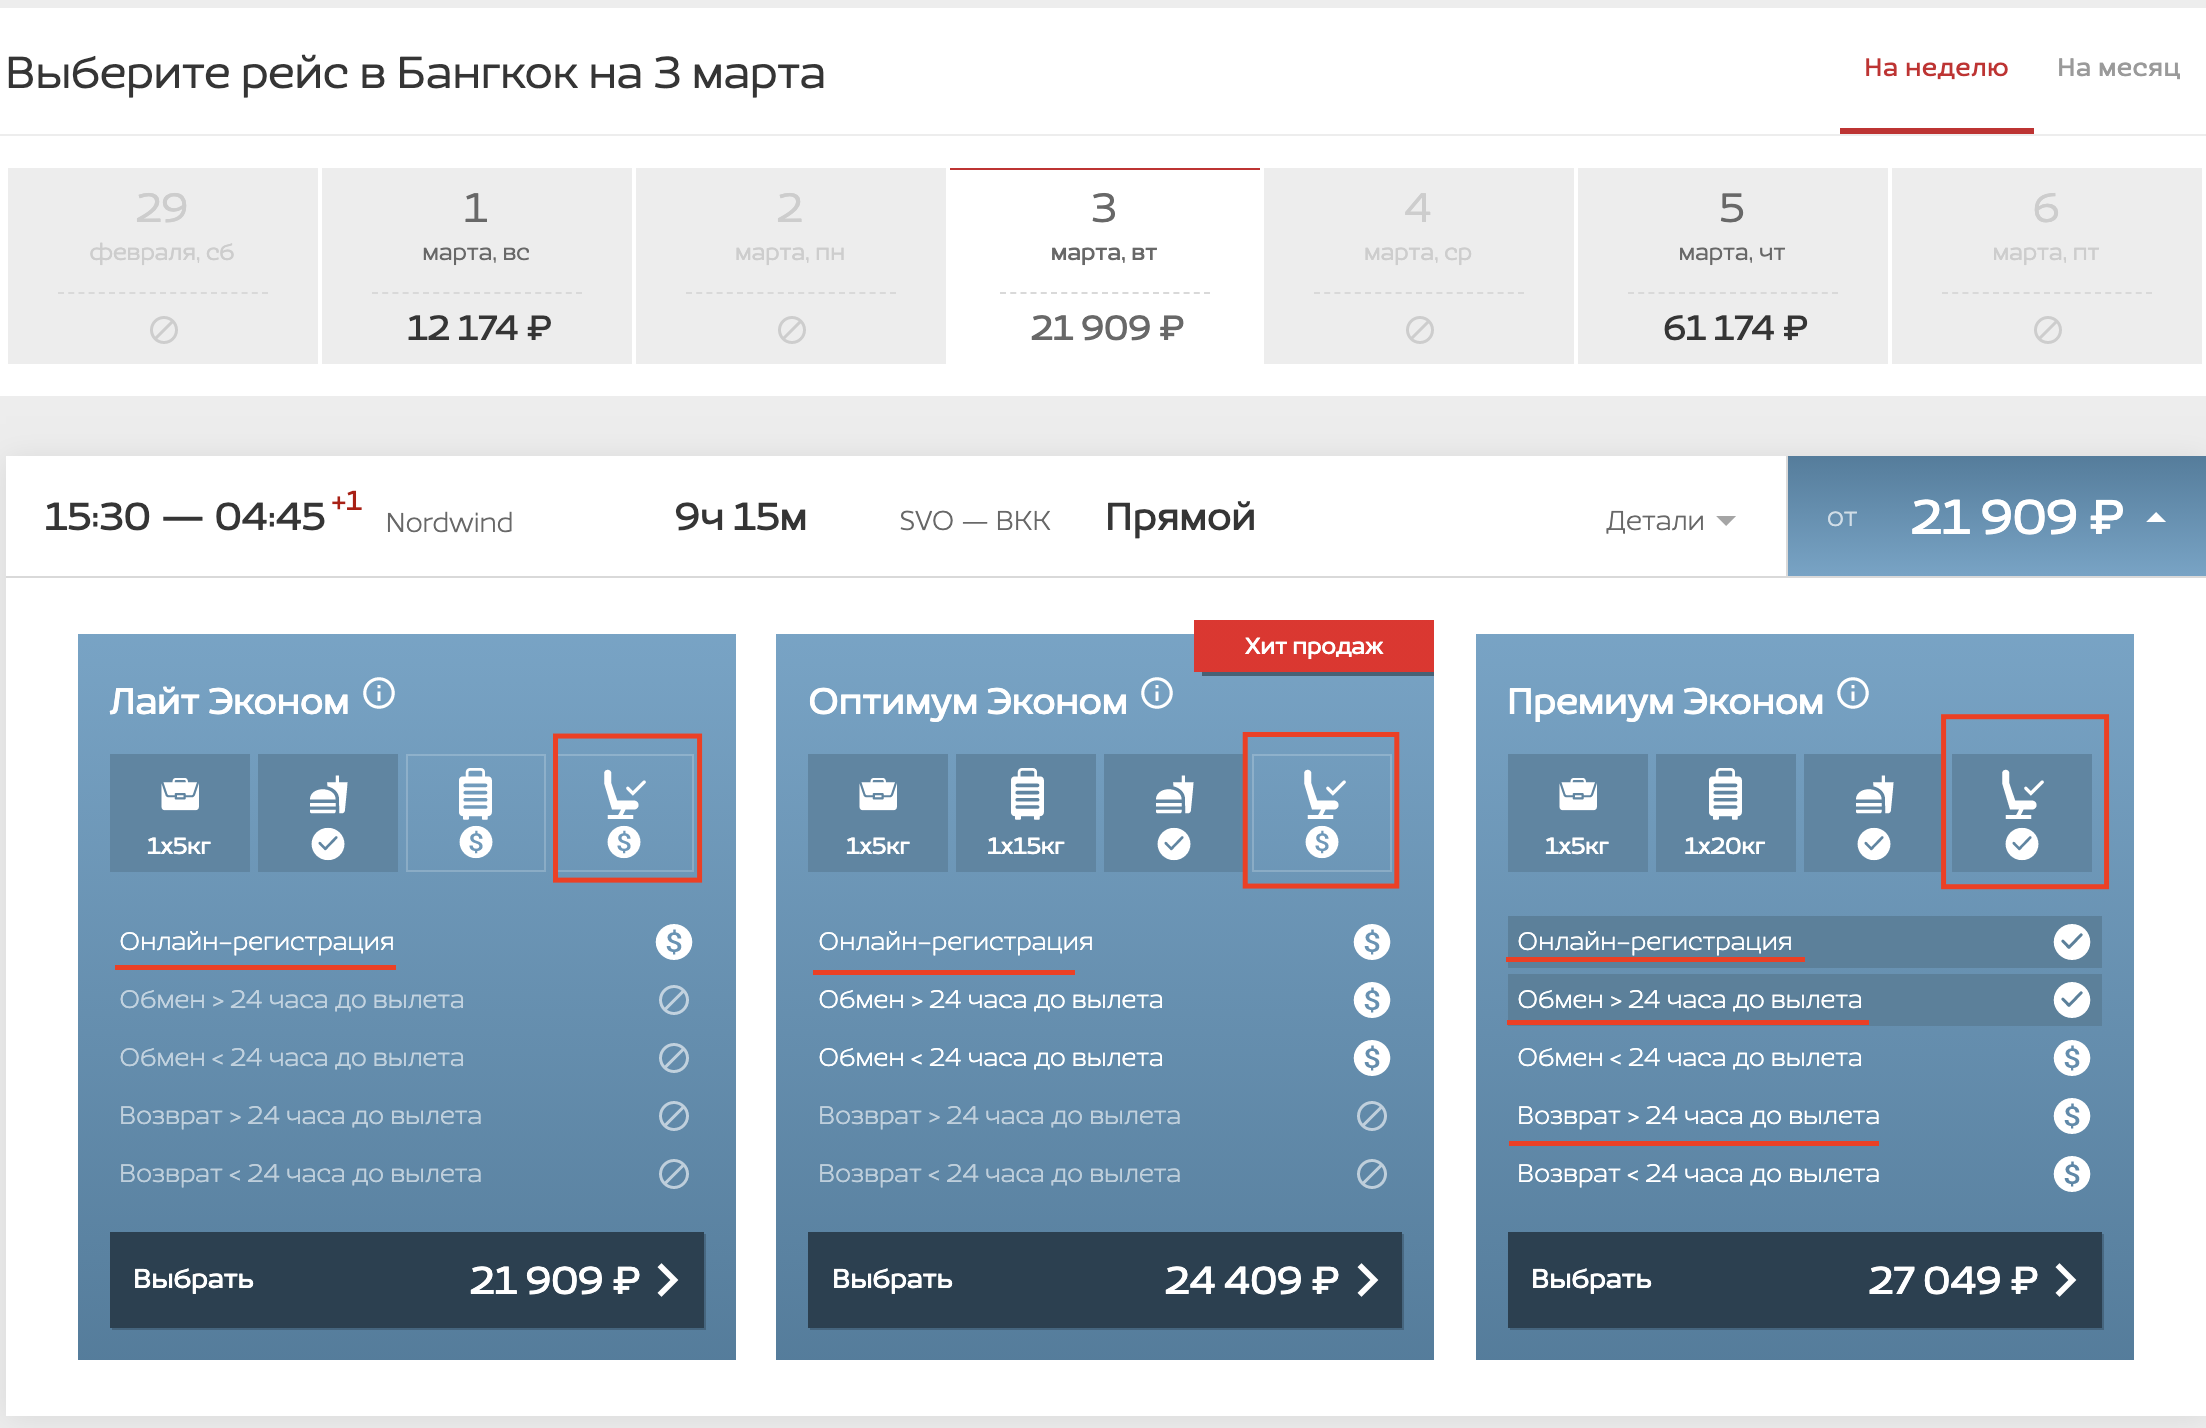This screenshot has width=2206, height=1428.
Task: Click Обмен > 24 часа до вылета in Премиум Эконом
Action: coord(1690,1000)
